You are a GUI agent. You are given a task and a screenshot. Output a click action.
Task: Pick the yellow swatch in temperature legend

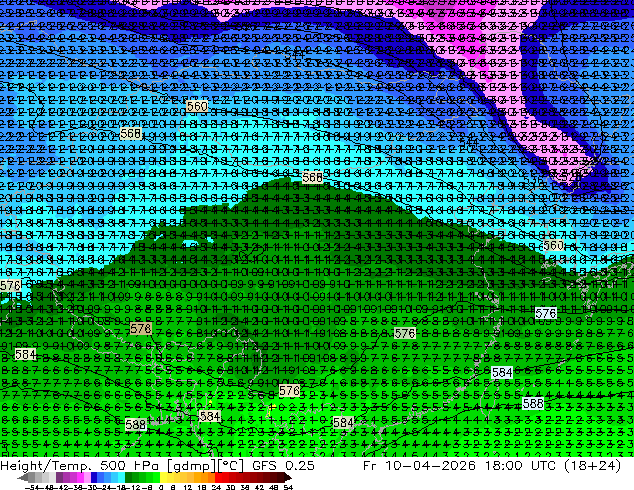click(163, 477)
